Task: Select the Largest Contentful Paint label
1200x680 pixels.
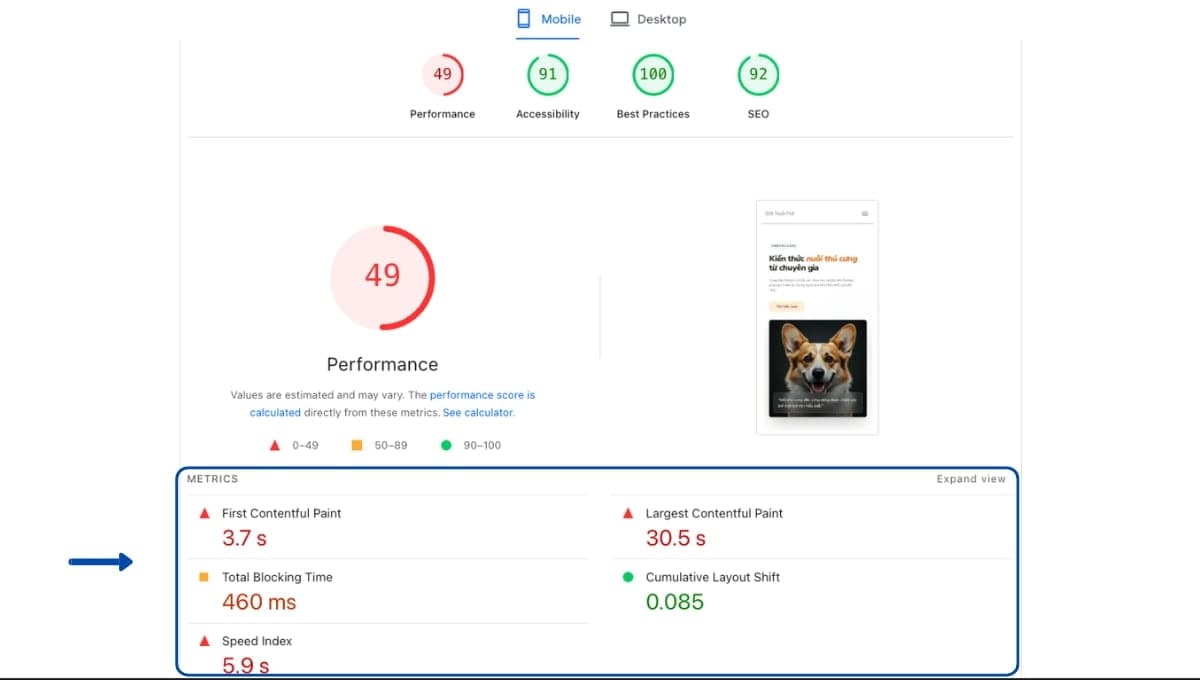Action: (714, 513)
